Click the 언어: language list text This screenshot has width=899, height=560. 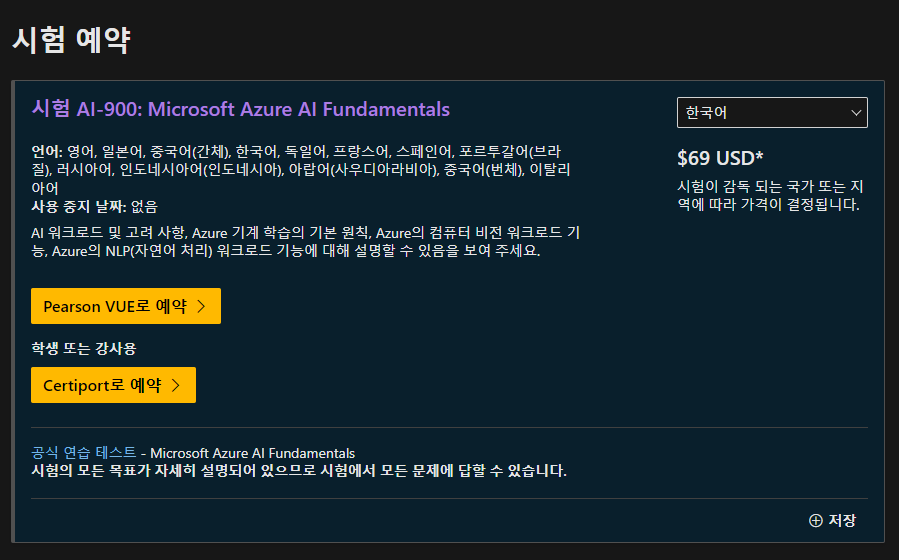(301, 170)
